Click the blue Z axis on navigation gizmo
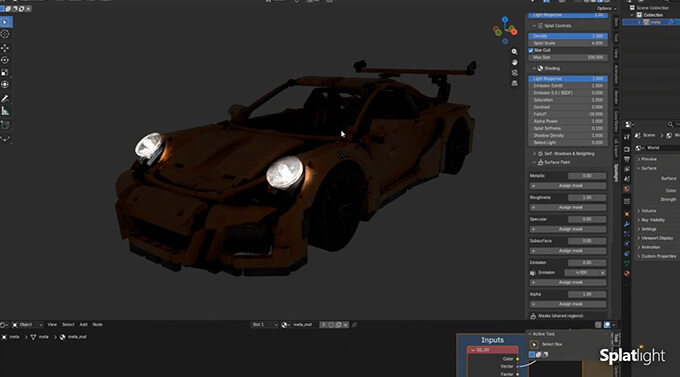 (505, 20)
